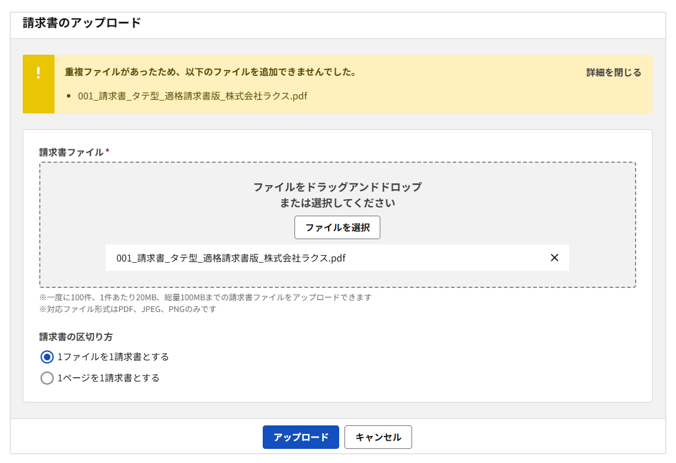This screenshot has height=463, width=676.
Task: Click the blue アップロード button
Action: (x=300, y=437)
